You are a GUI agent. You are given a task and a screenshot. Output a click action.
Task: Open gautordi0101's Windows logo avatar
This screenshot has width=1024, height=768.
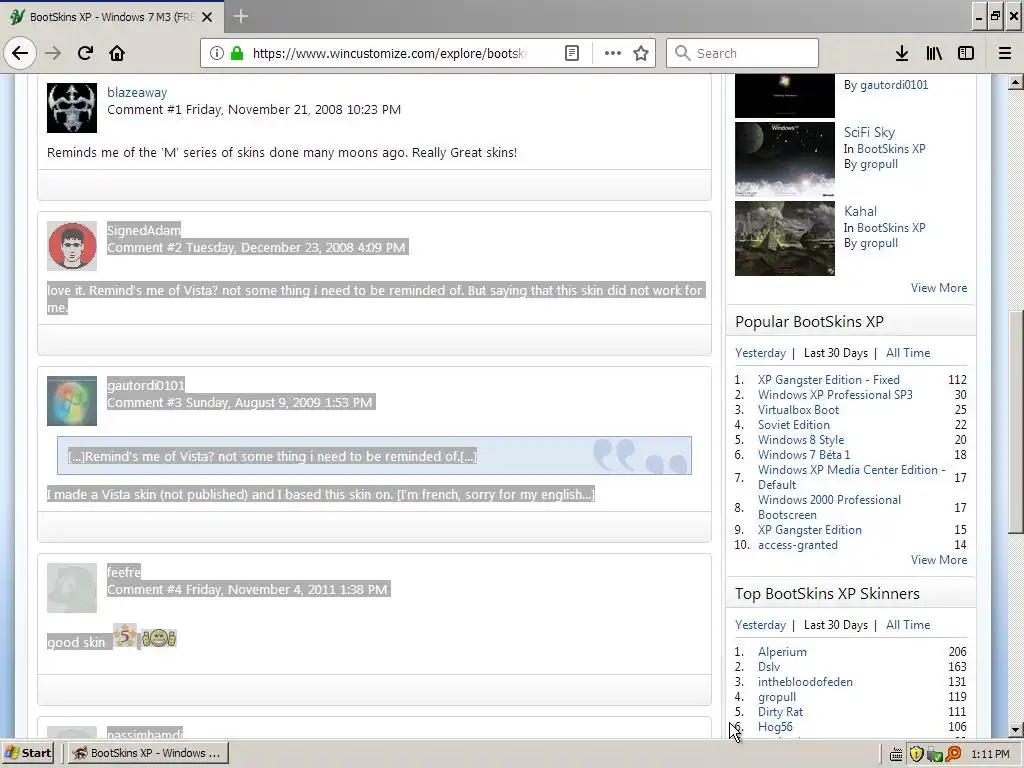click(72, 401)
